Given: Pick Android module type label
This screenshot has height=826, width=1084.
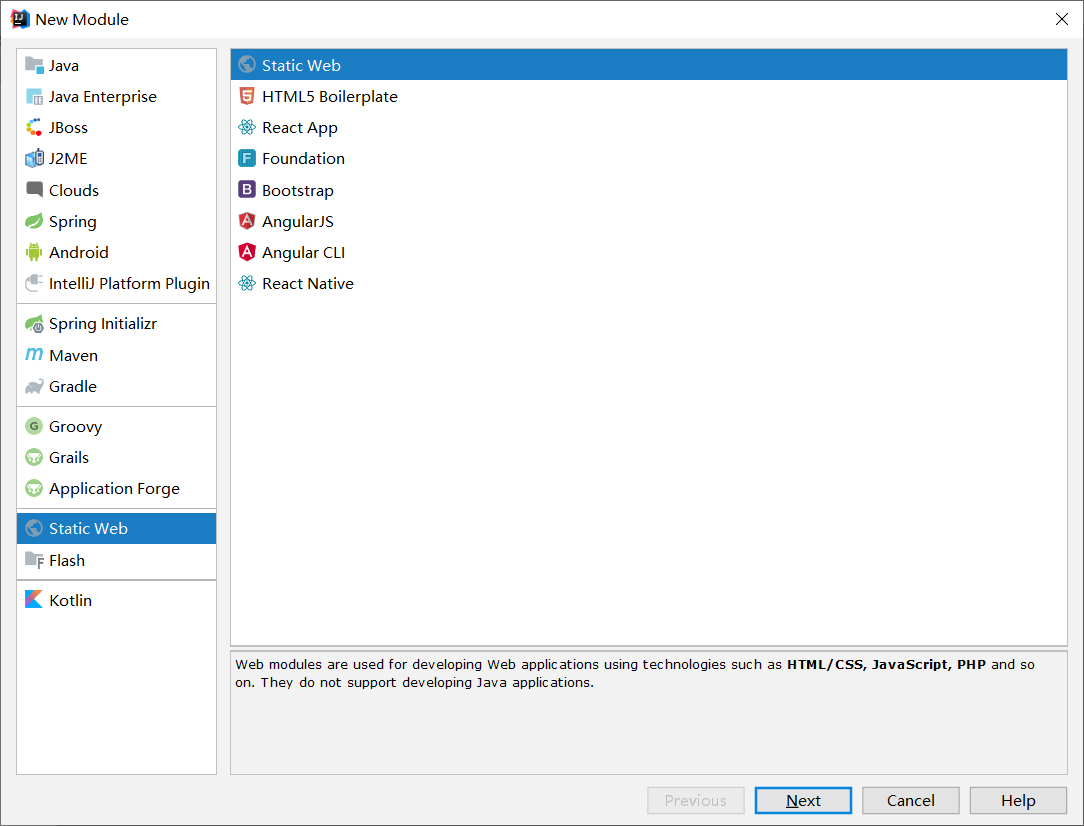Looking at the screenshot, I should coord(79,252).
